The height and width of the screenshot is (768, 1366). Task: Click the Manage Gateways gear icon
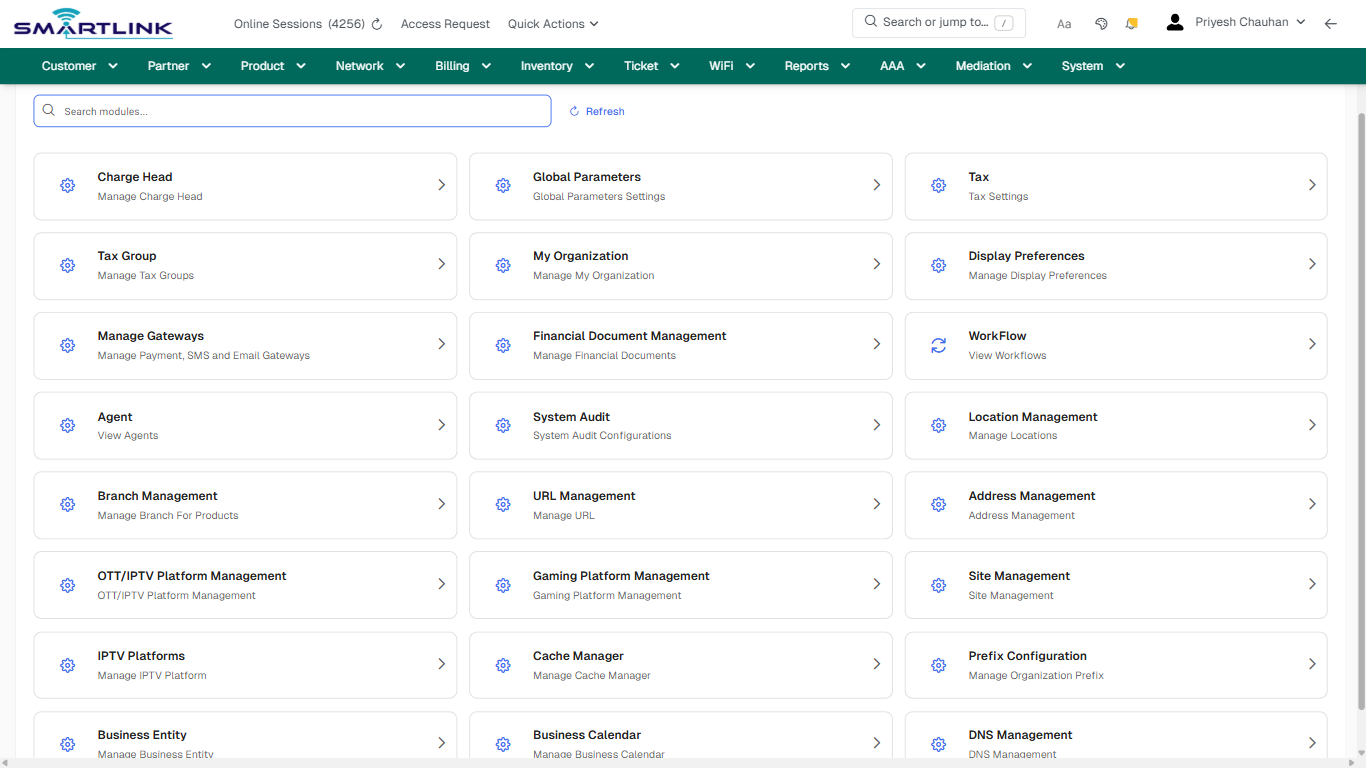click(x=67, y=345)
